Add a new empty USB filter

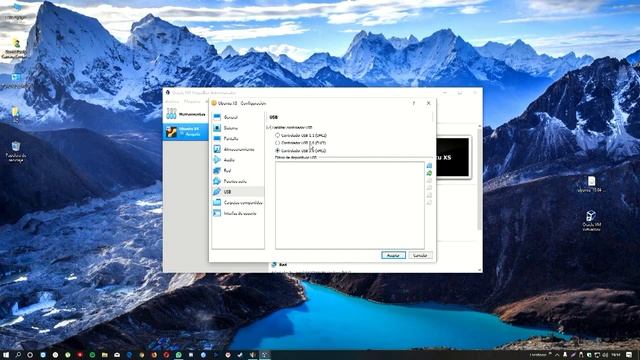click(429, 166)
